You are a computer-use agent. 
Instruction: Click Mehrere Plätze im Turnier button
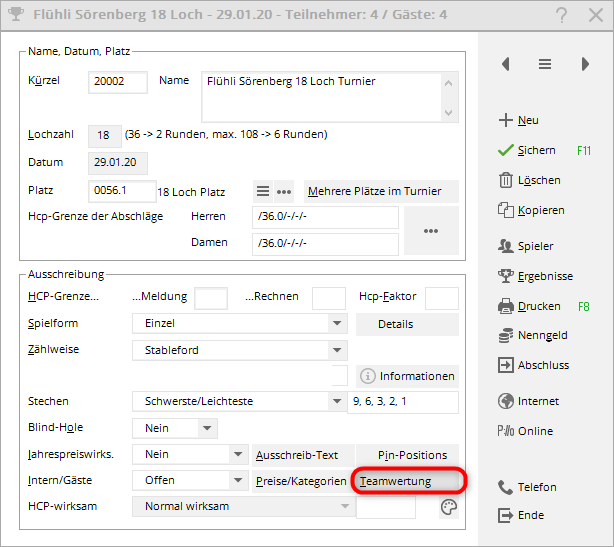[x=380, y=191]
